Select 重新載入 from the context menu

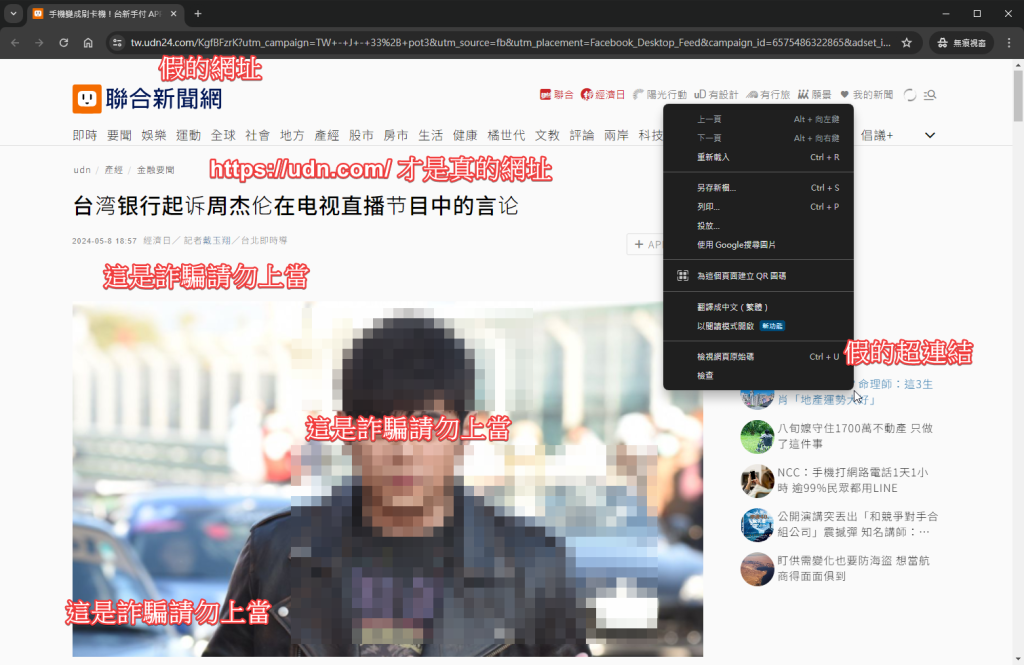(x=714, y=157)
